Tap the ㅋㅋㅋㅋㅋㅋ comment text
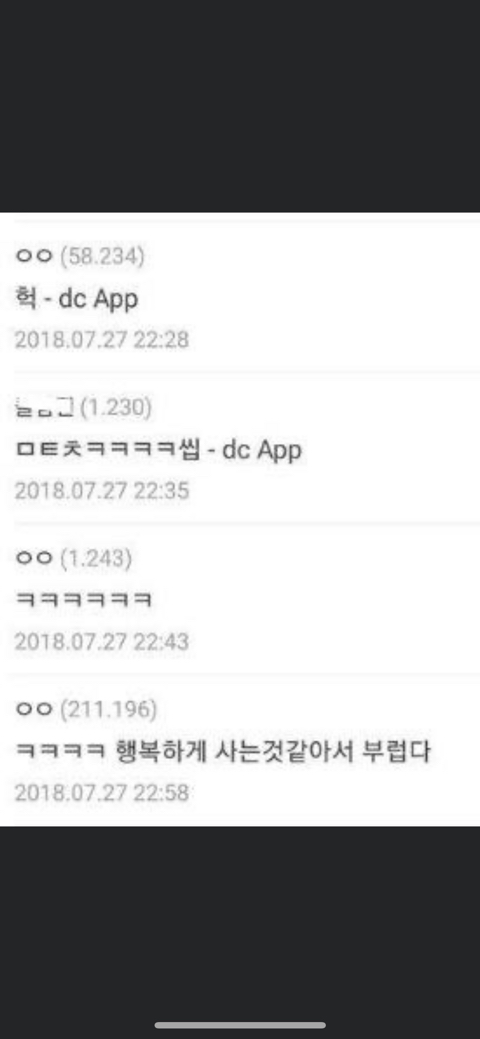 [x=84, y=601]
